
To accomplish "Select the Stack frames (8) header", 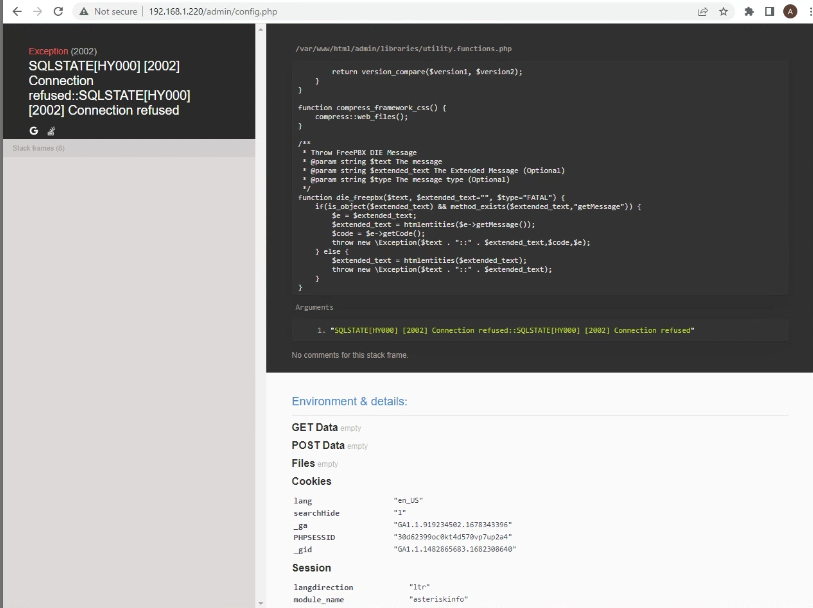I will tap(38, 148).
